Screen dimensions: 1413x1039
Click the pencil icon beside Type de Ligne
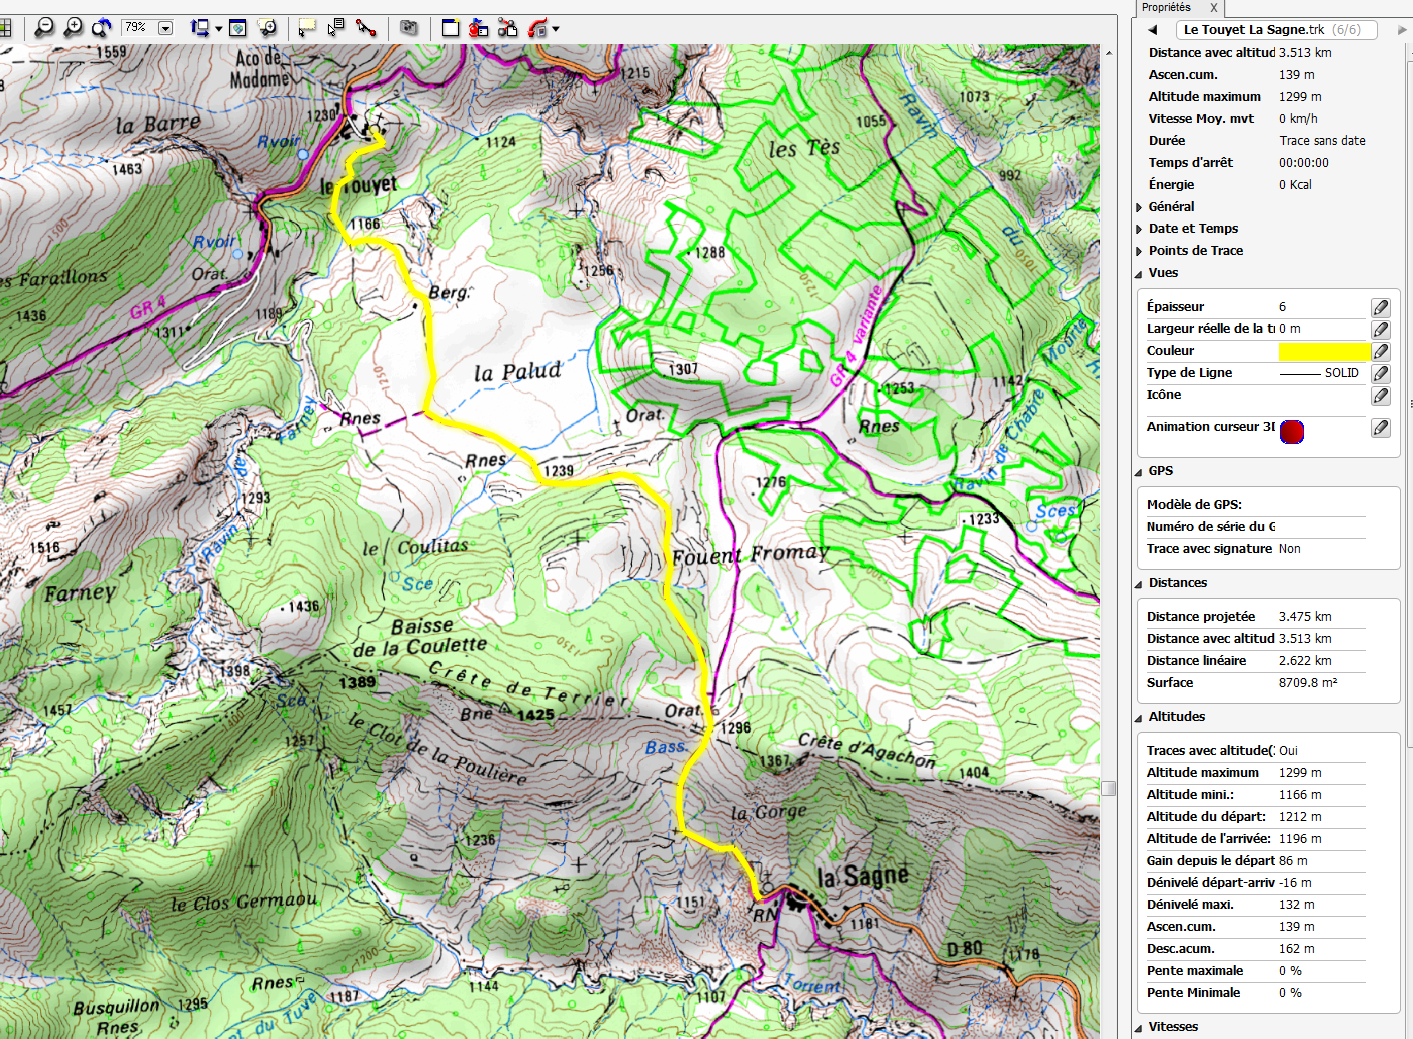(x=1380, y=373)
